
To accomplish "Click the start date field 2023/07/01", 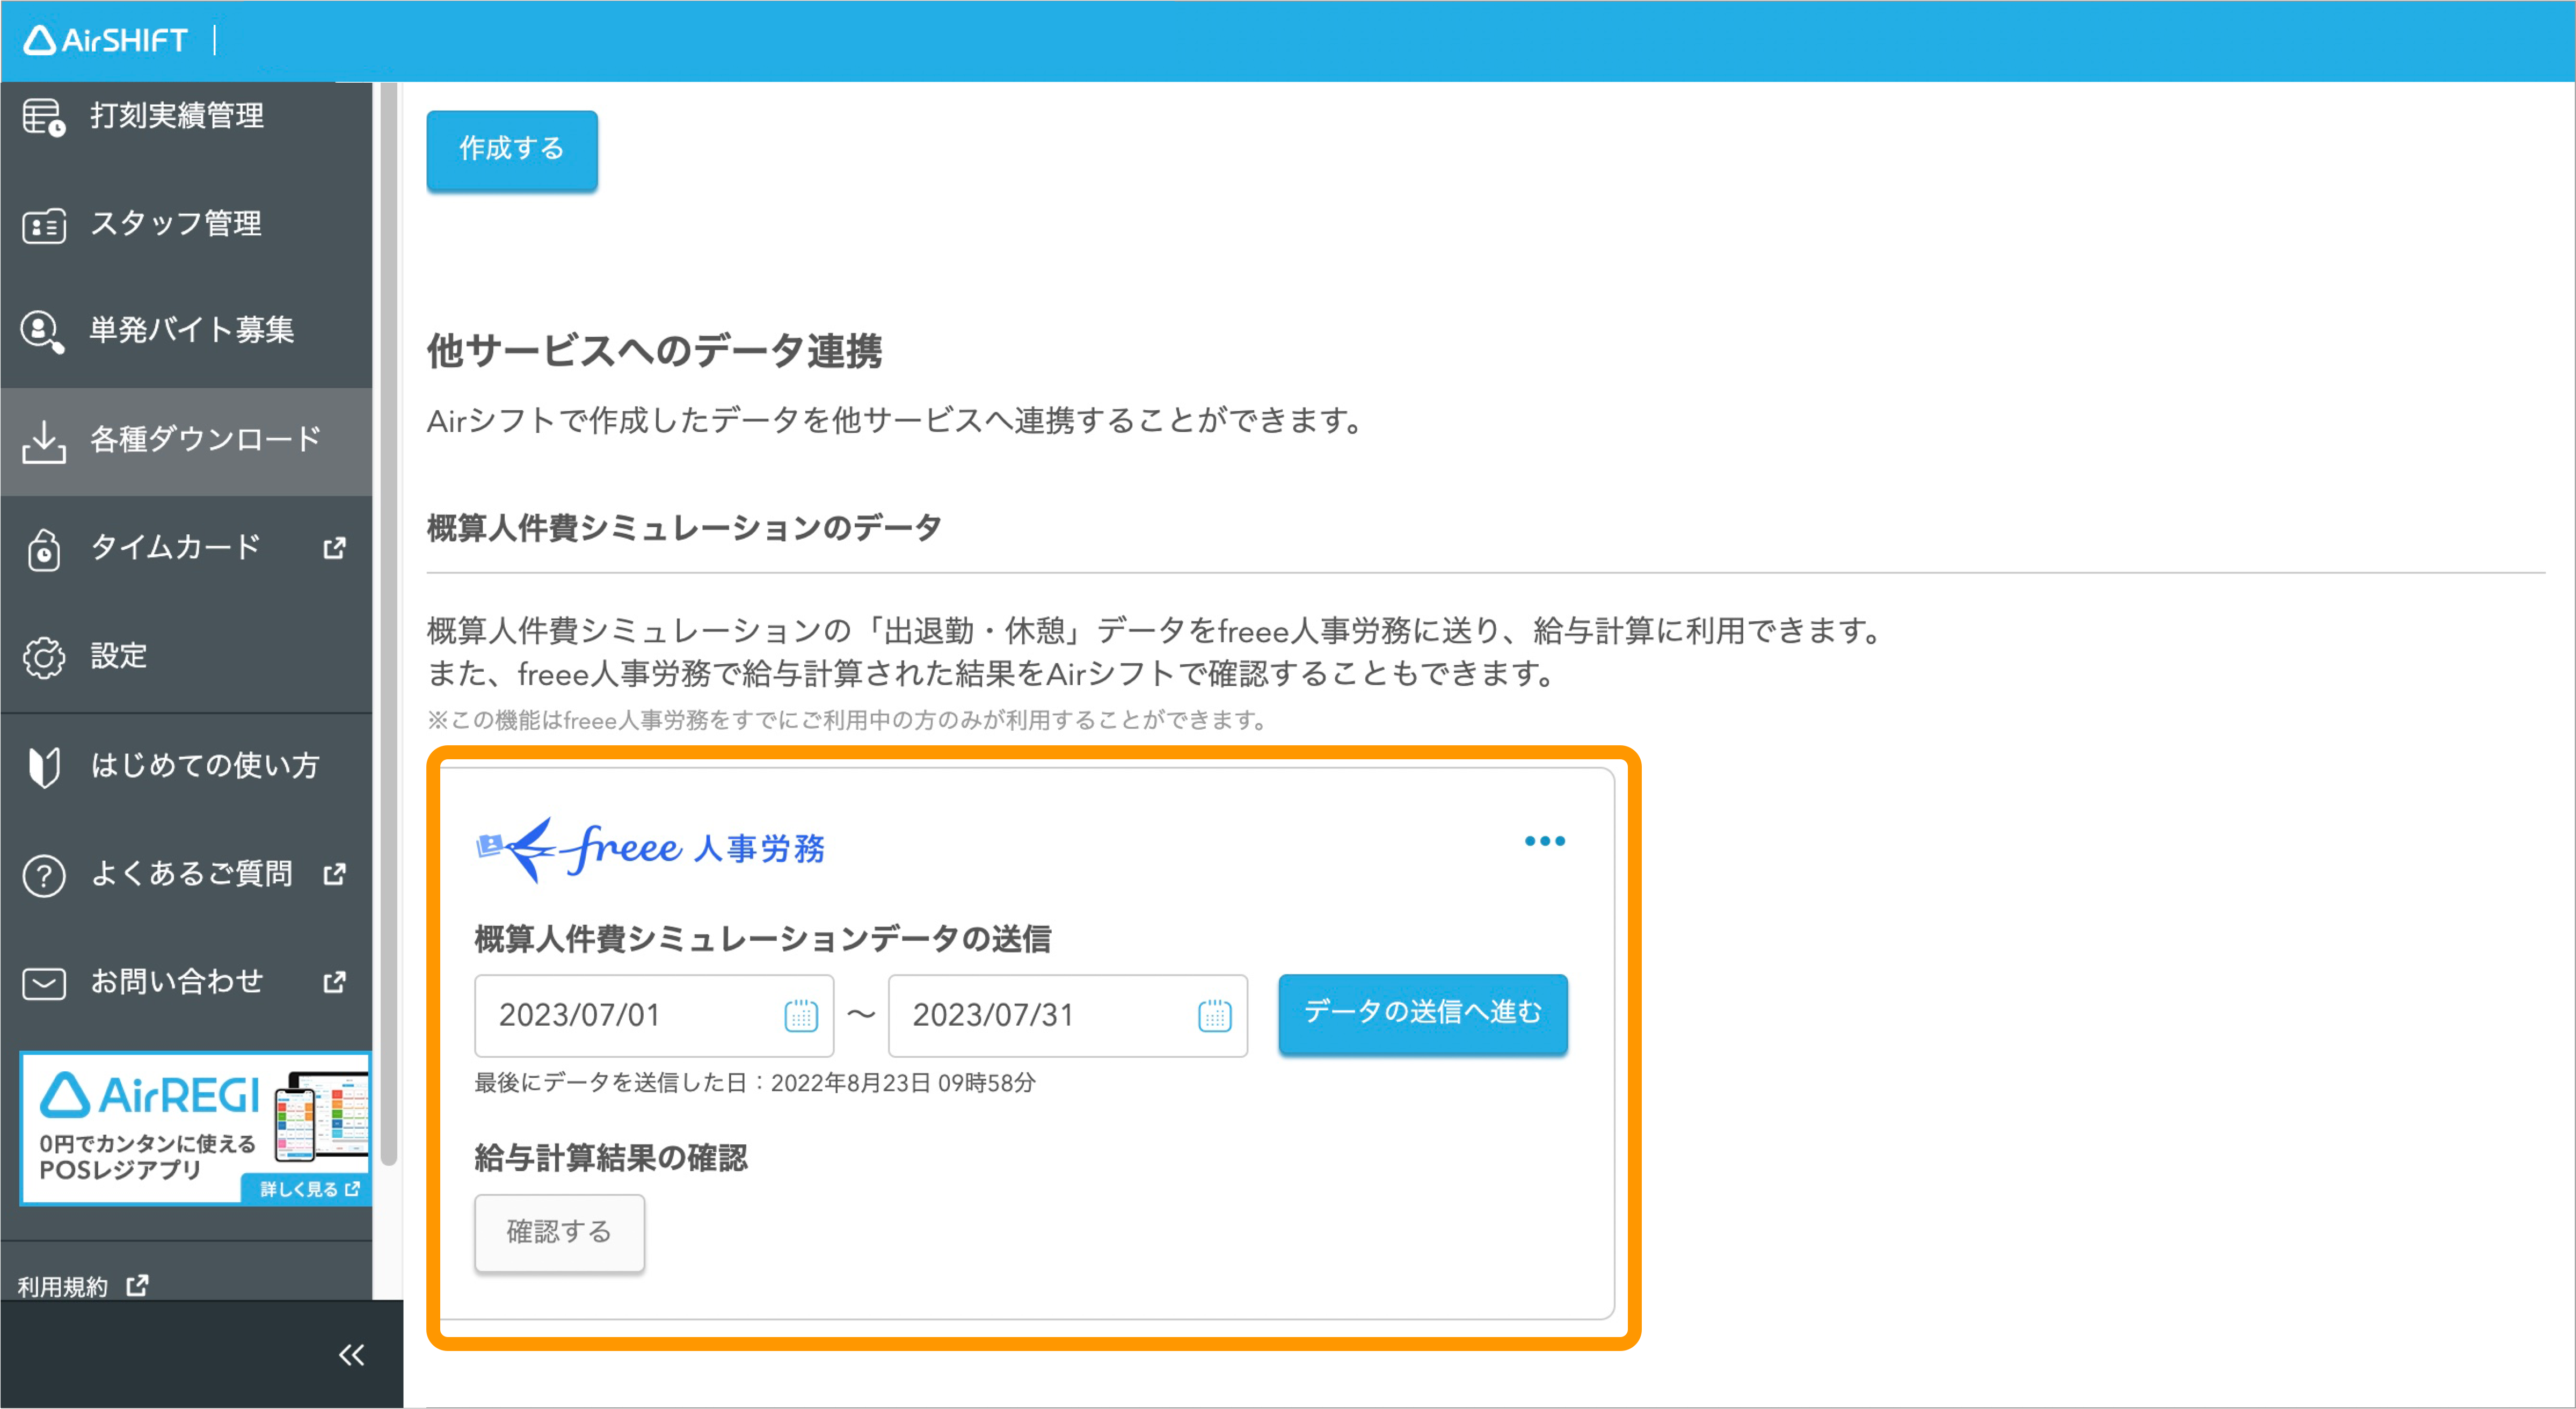I will point(654,1016).
